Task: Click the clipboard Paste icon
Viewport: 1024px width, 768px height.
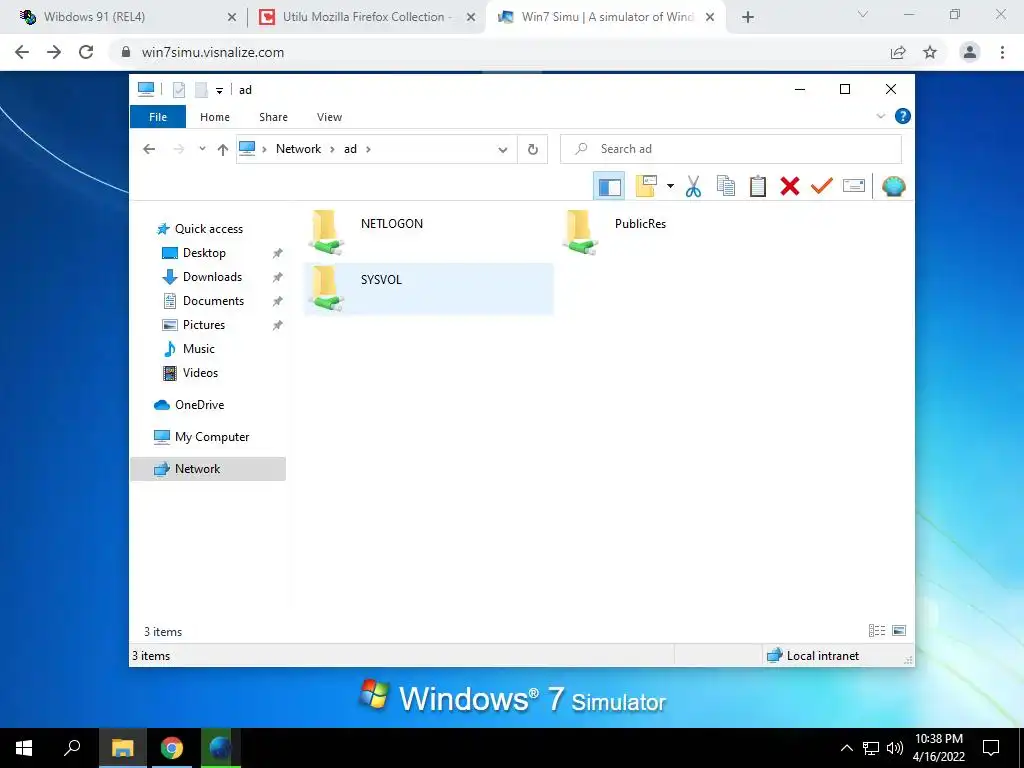Action: (758, 186)
